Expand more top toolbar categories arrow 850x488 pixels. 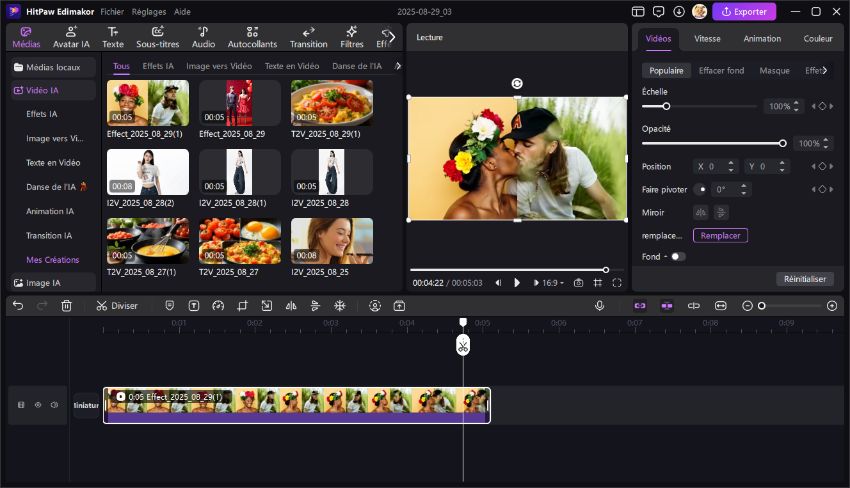pyautogui.click(x=392, y=37)
